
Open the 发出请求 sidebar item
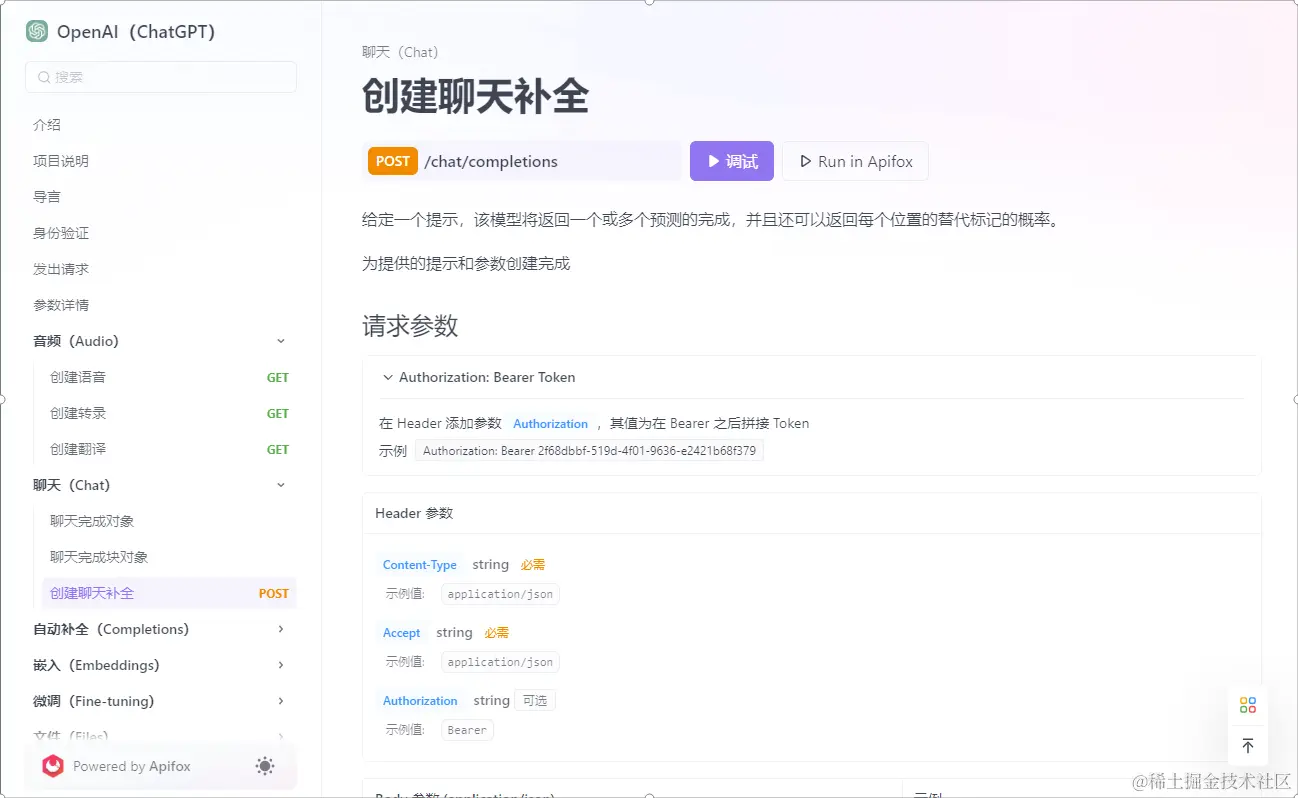pyautogui.click(x=61, y=269)
